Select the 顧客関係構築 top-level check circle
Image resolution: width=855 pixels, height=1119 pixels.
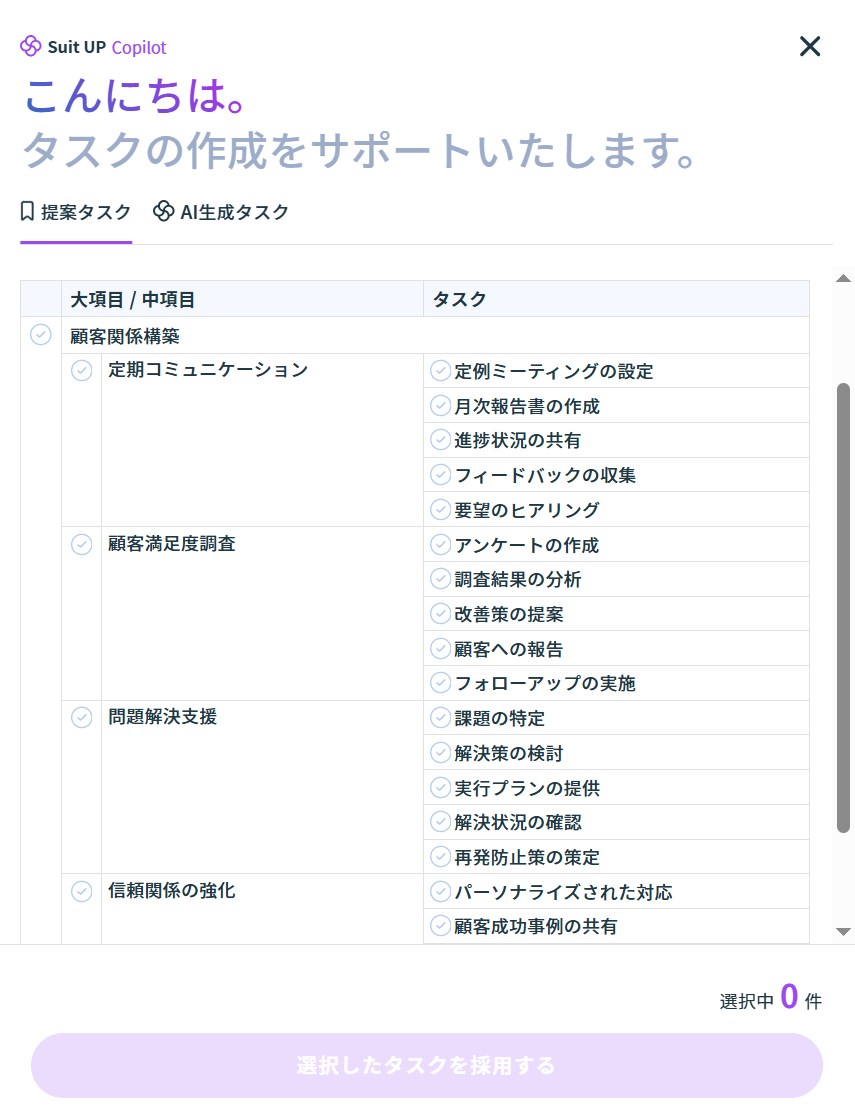[41, 335]
